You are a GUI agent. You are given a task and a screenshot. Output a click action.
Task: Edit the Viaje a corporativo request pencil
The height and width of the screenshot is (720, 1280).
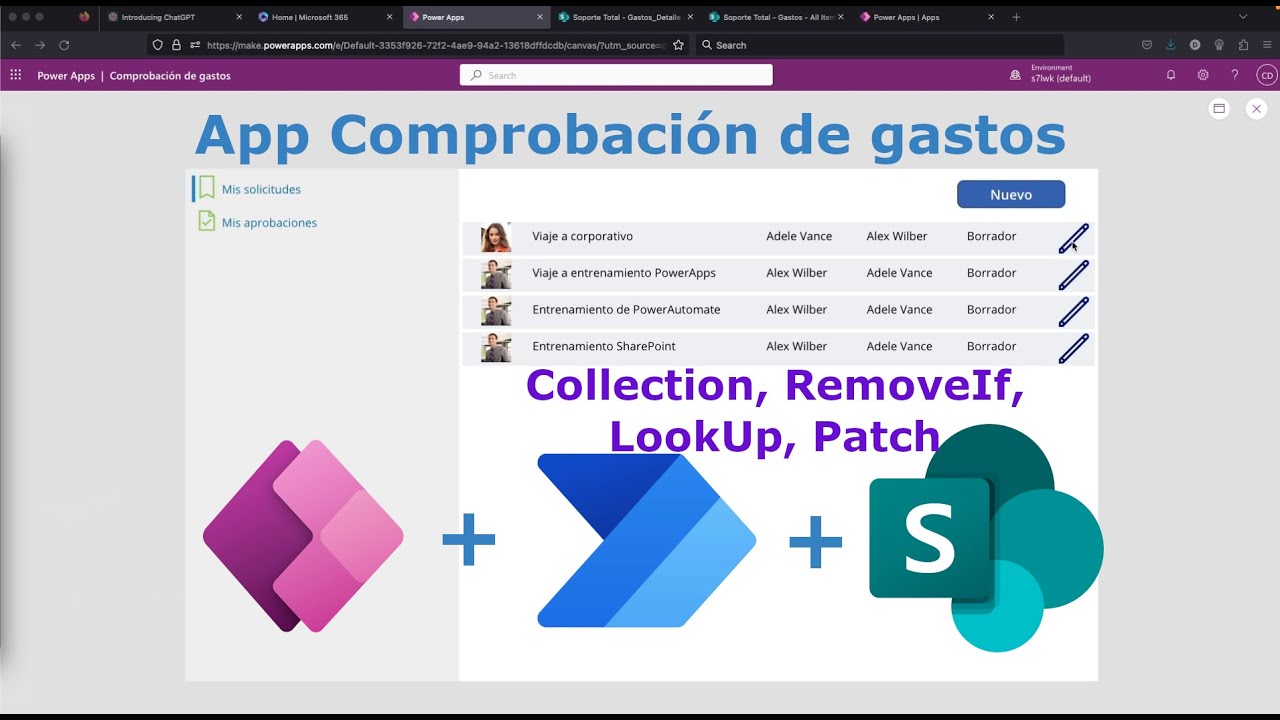(x=1073, y=238)
